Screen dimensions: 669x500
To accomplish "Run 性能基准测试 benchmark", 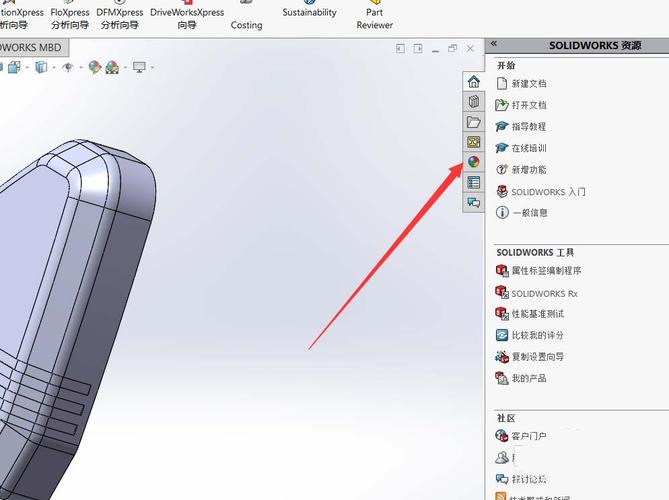I will tap(529, 314).
